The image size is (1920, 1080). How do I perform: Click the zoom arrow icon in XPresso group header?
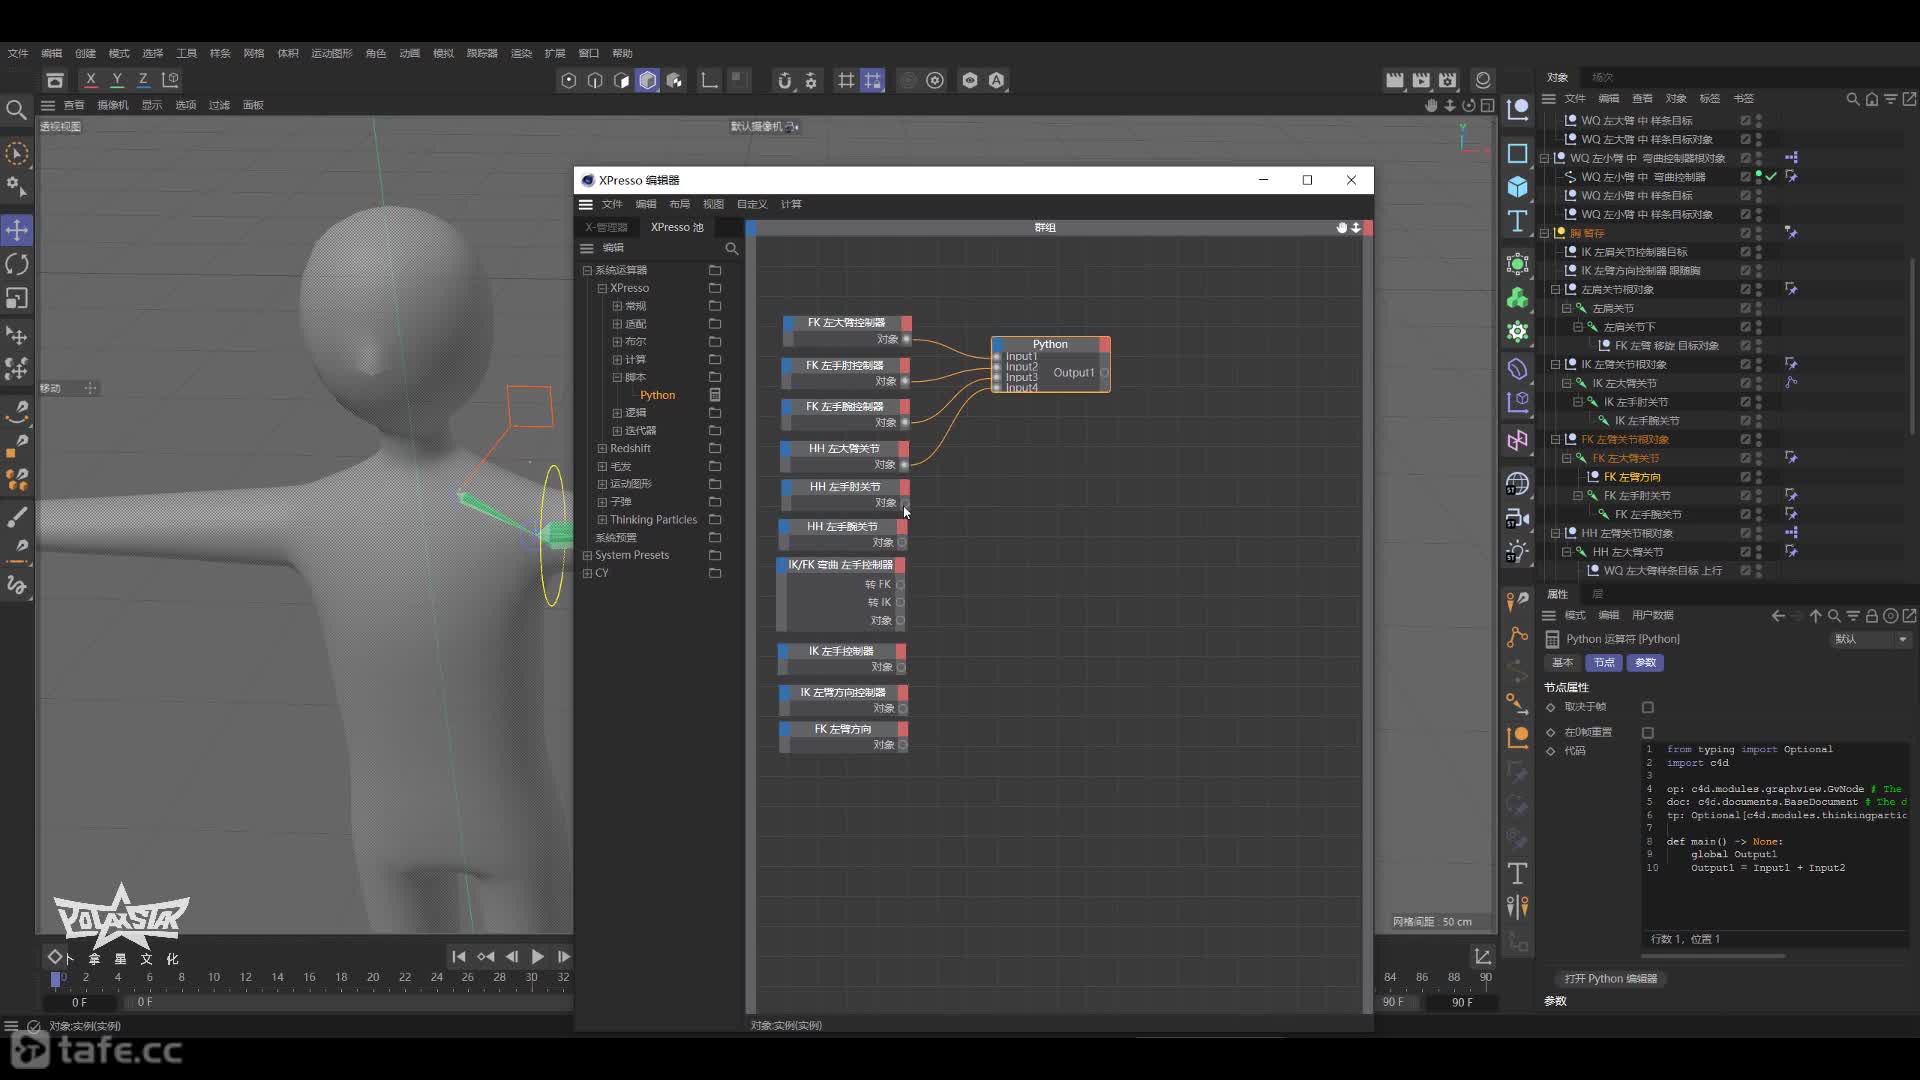[1356, 228]
